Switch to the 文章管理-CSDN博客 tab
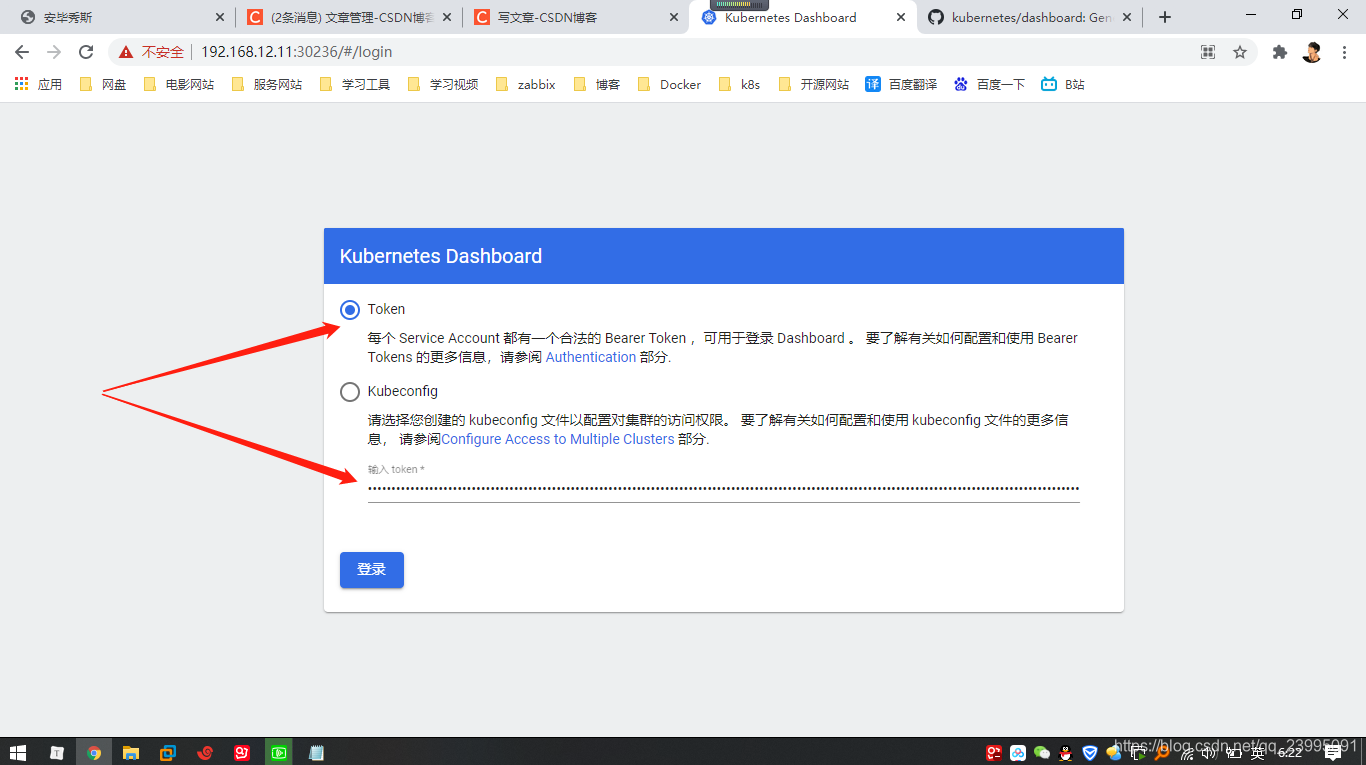1366x765 pixels. [x=350, y=17]
